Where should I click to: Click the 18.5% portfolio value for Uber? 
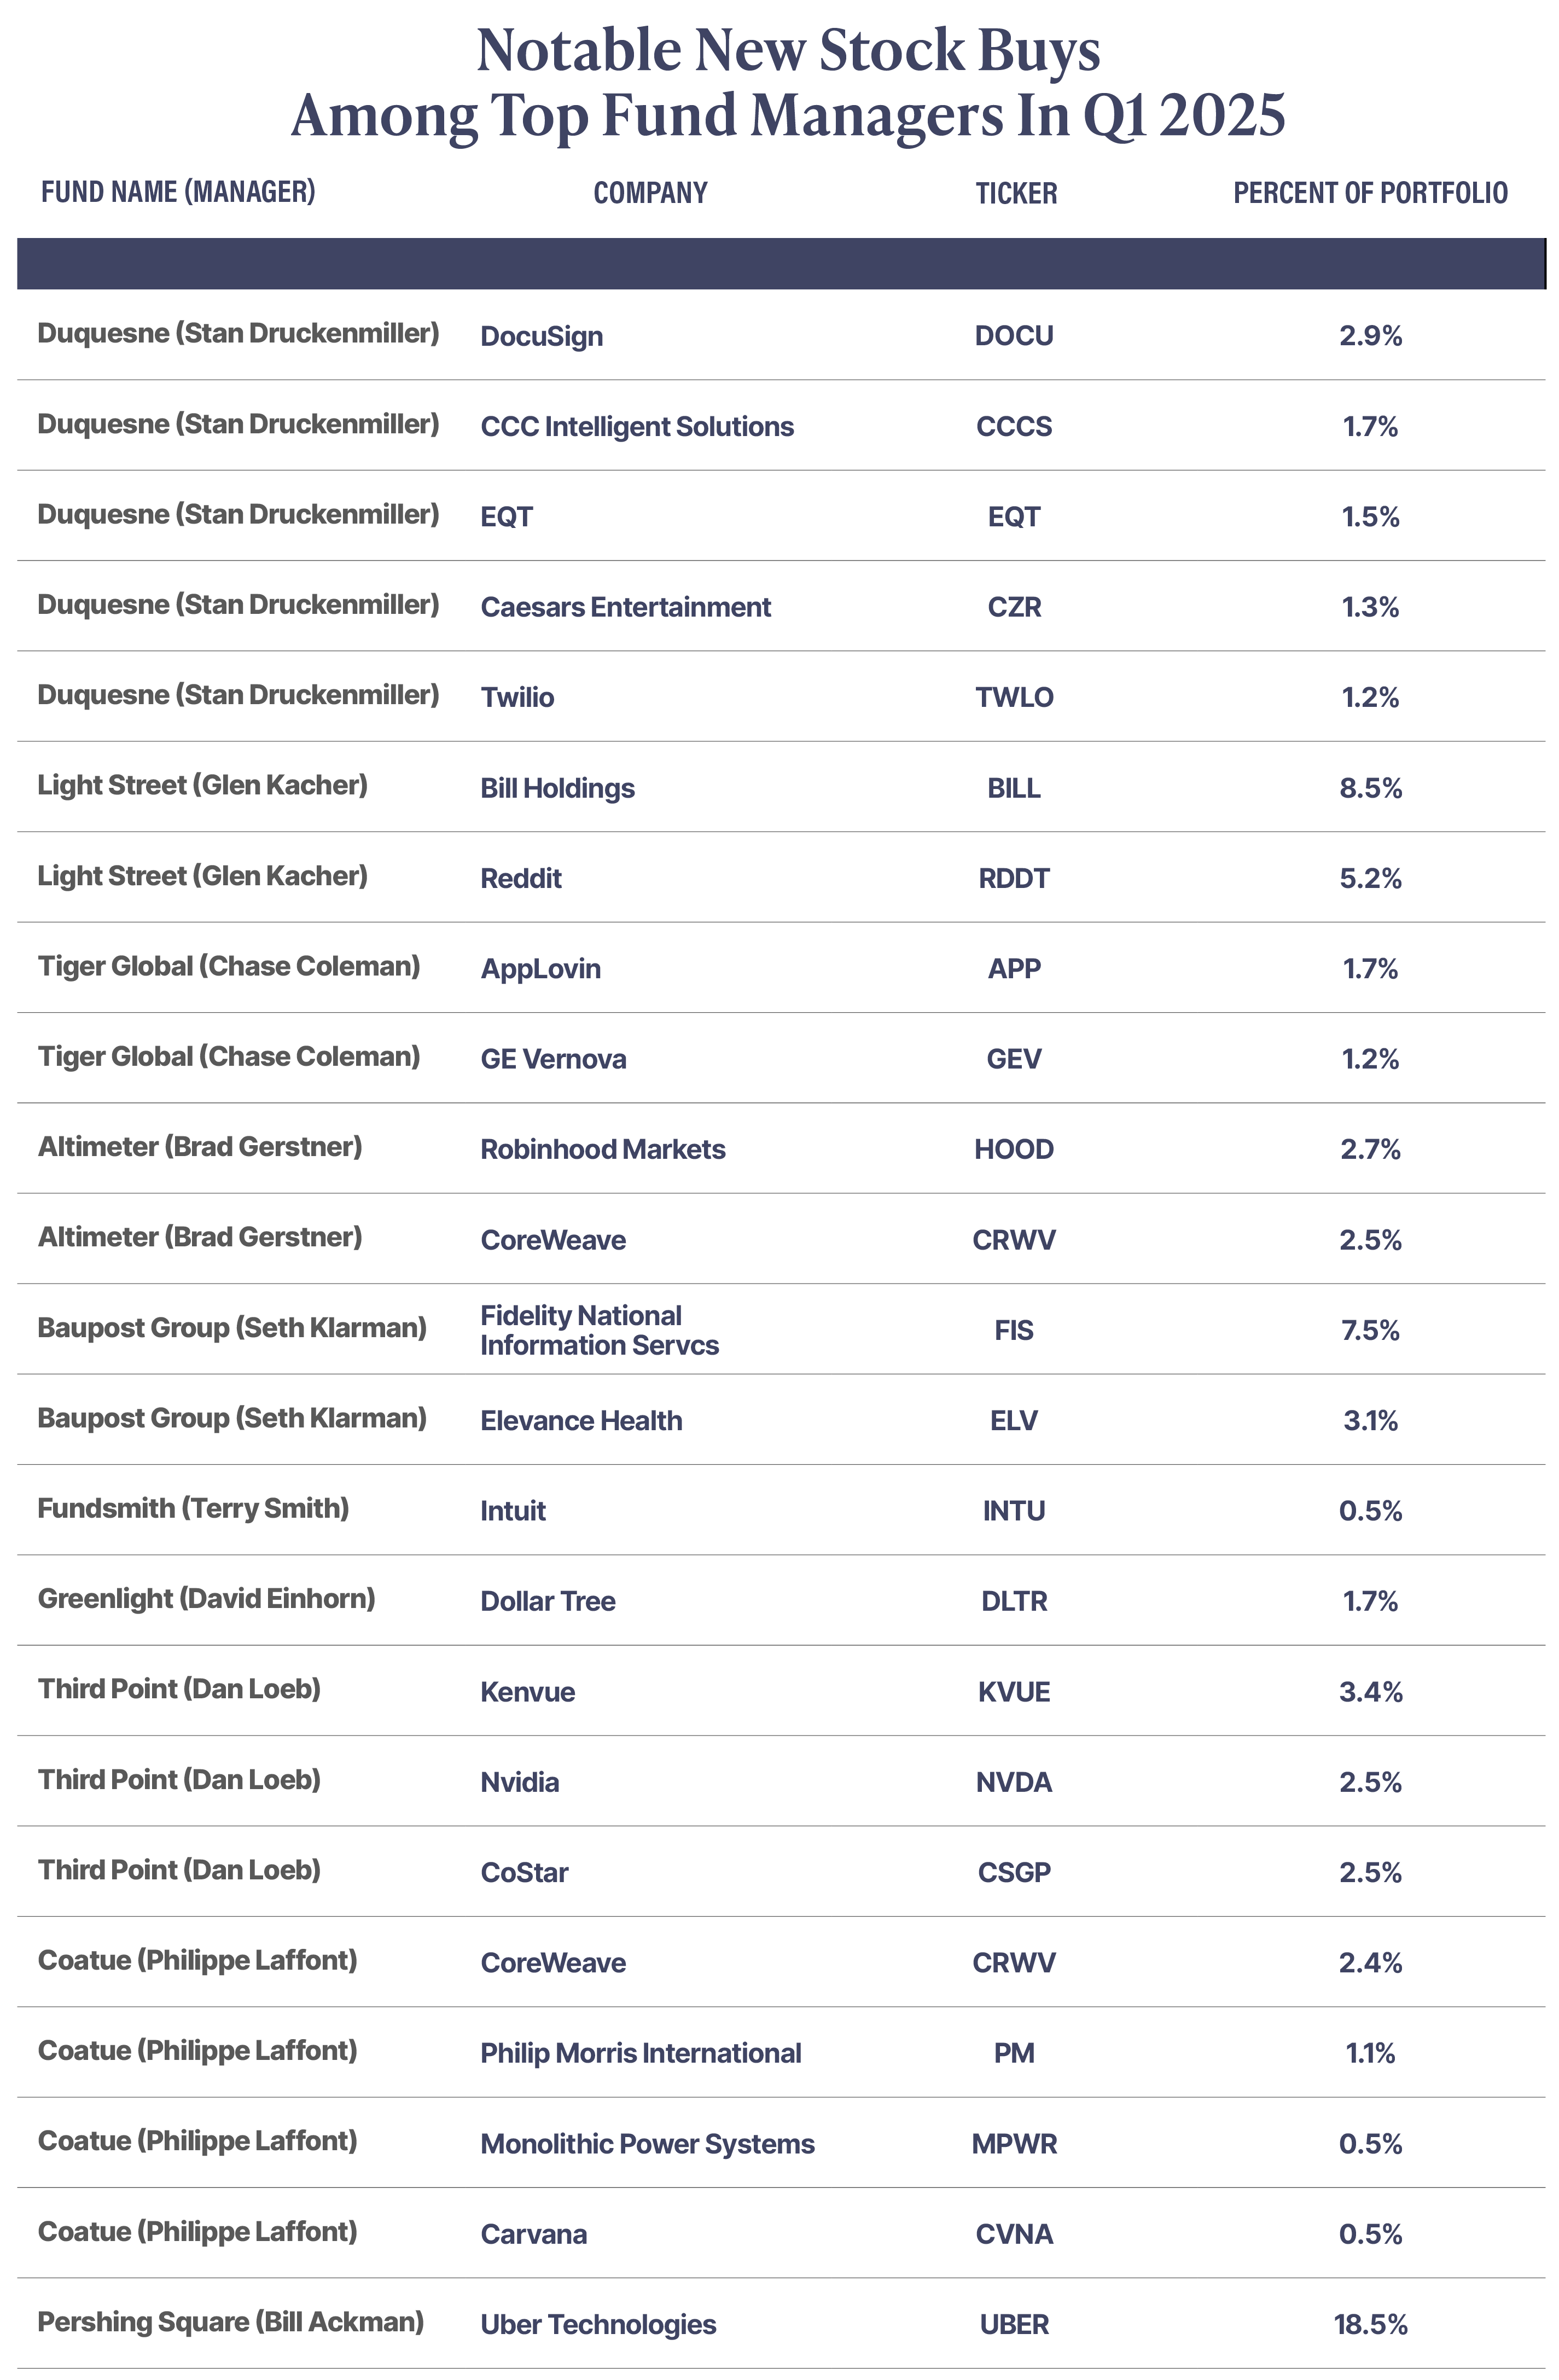pos(1370,2324)
